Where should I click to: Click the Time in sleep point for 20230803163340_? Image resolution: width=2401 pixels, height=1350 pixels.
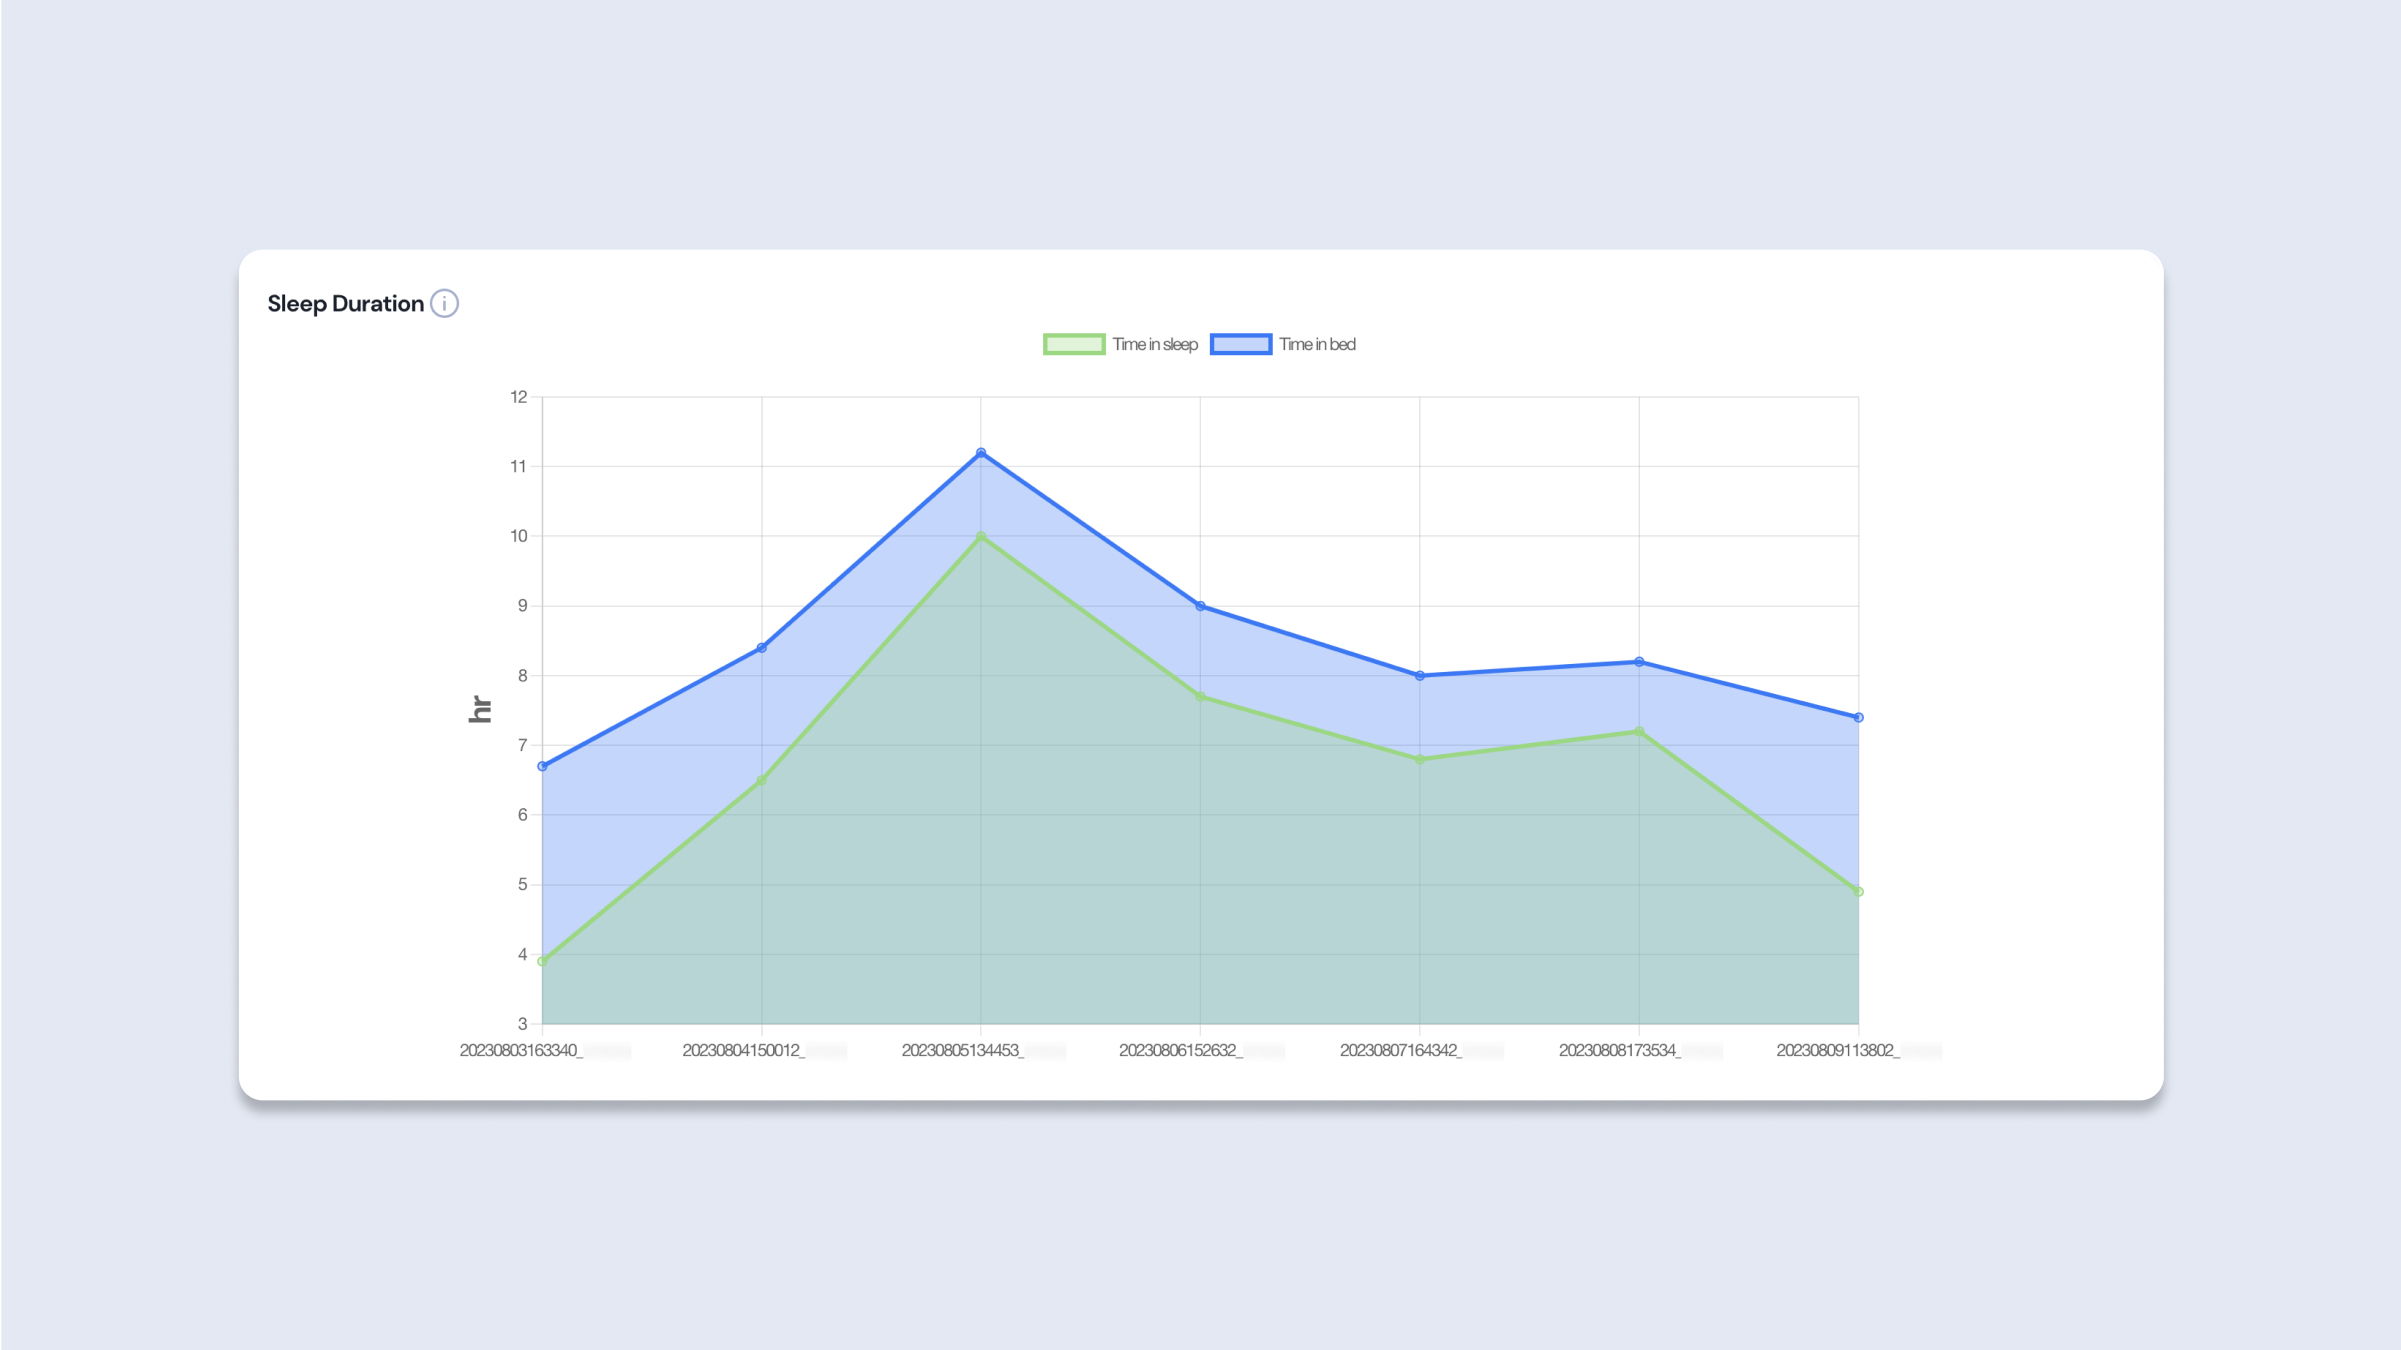tap(543, 961)
